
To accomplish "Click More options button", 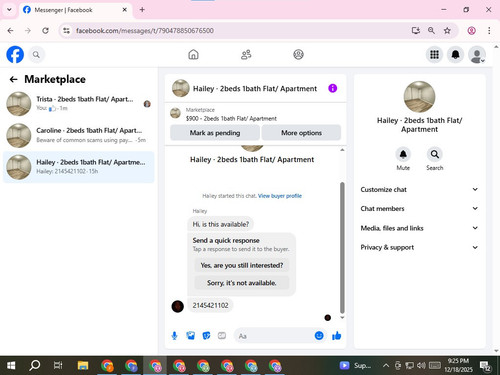I will [301, 133].
